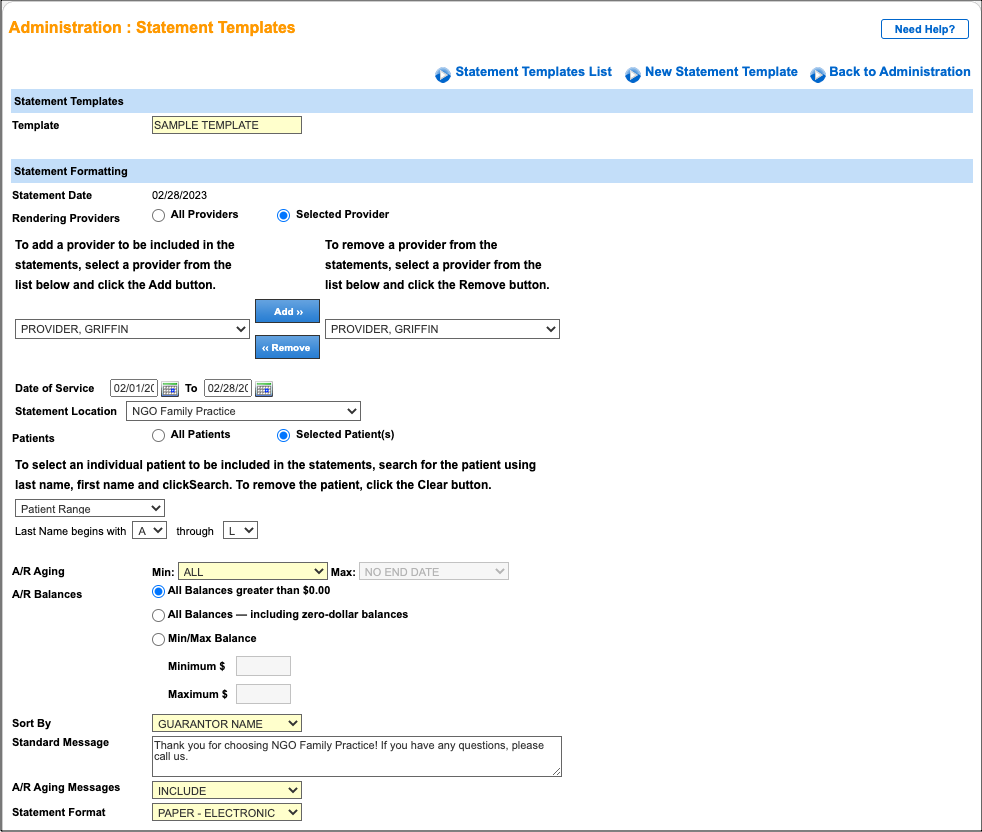The height and width of the screenshot is (832, 982).
Task: Open the Patient Range dropdown
Action: (89, 508)
